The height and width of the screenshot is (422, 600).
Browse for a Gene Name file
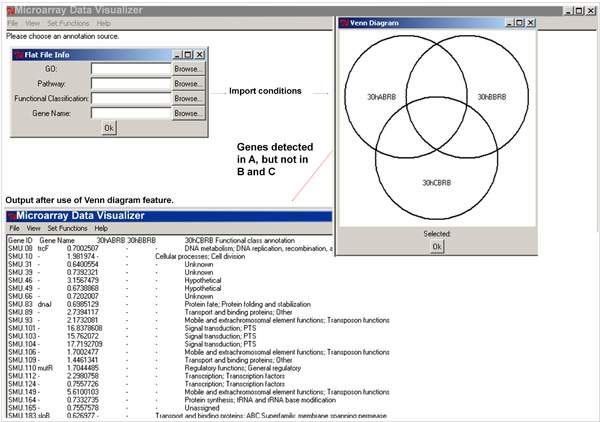click(x=187, y=114)
